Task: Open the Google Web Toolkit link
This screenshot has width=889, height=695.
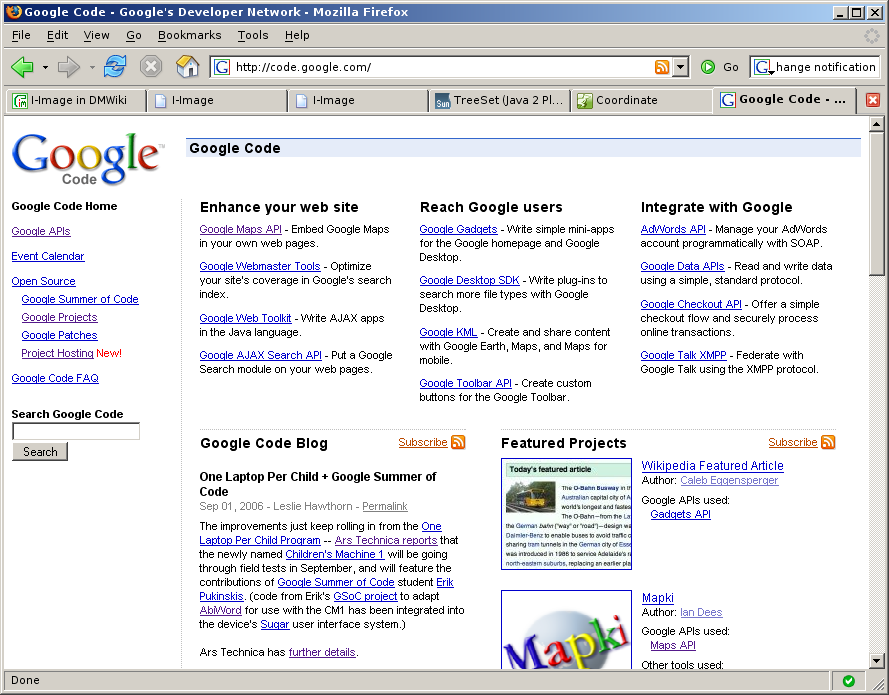Action: click(245, 318)
